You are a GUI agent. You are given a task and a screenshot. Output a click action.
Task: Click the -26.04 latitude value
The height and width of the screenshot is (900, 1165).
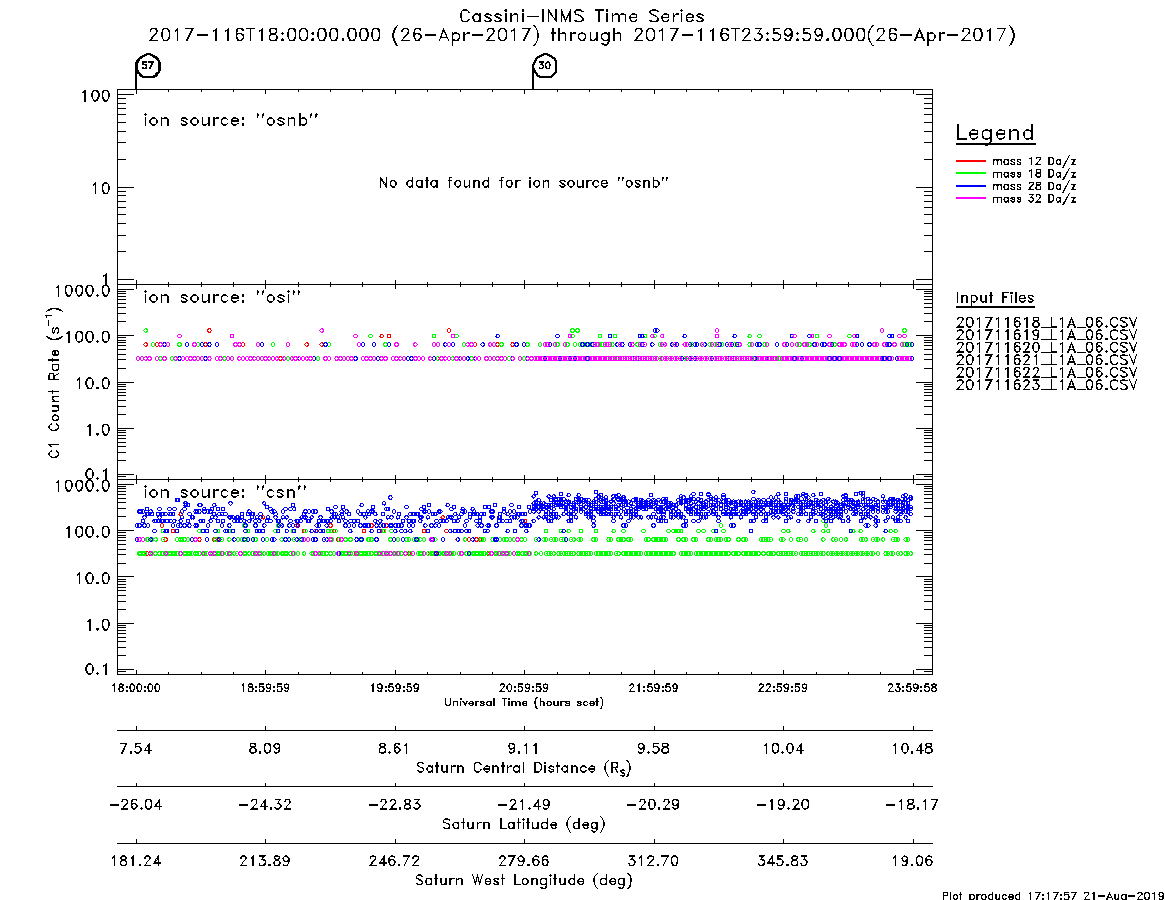point(136,805)
